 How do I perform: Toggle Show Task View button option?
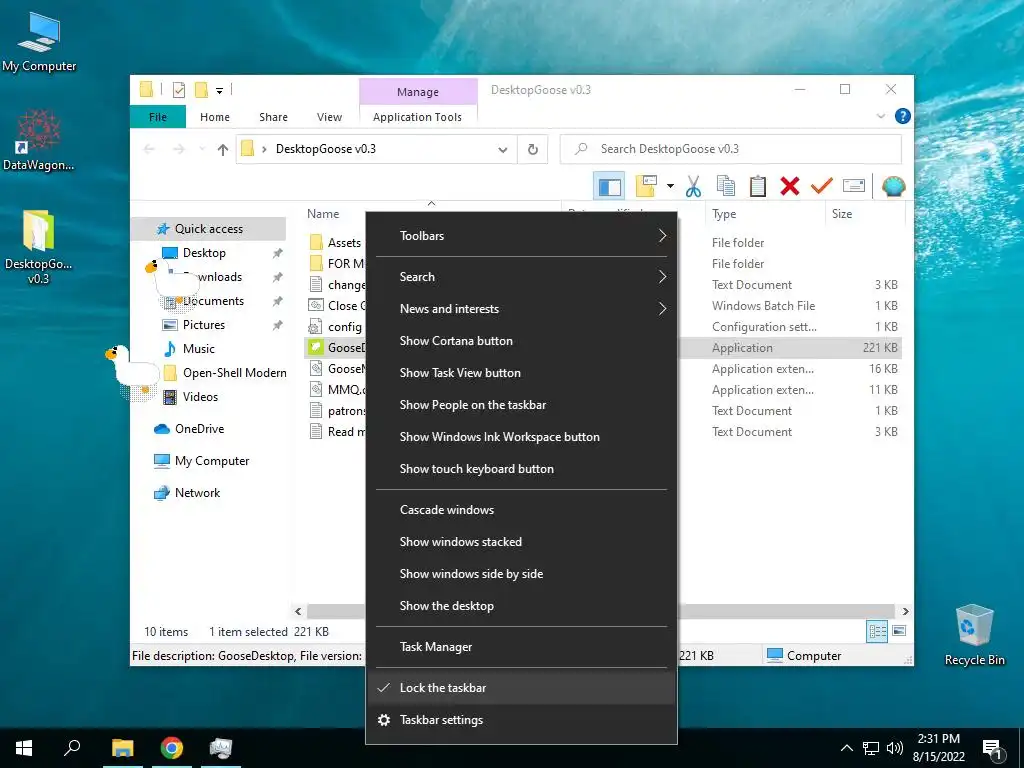click(x=521, y=373)
